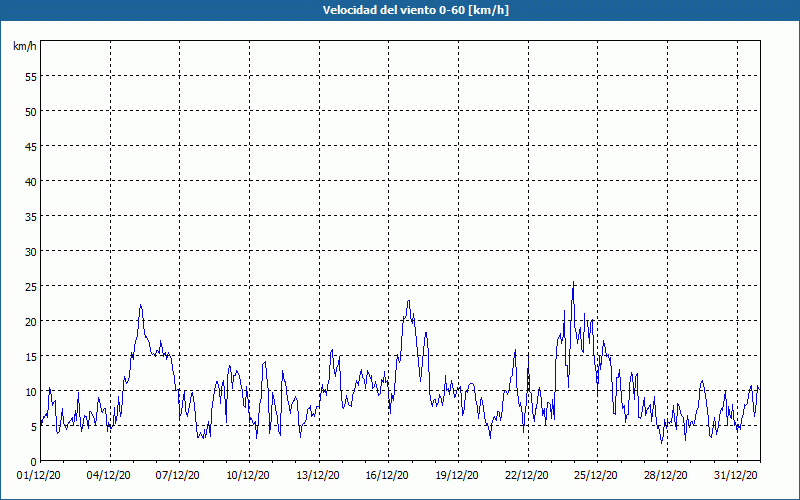Click the y-axis value 55
Screen dimensions: 800x500
(x=31, y=77)
